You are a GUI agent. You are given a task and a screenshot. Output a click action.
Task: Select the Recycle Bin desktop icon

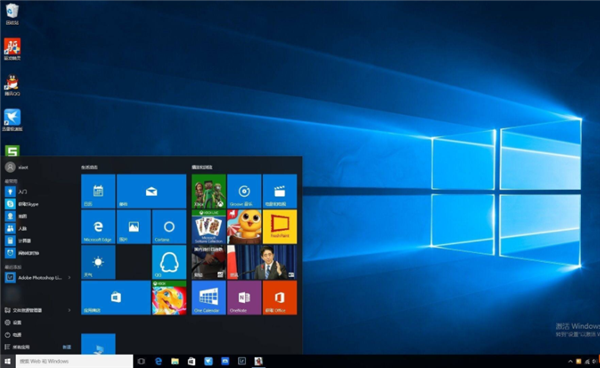(x=12, y=14)
